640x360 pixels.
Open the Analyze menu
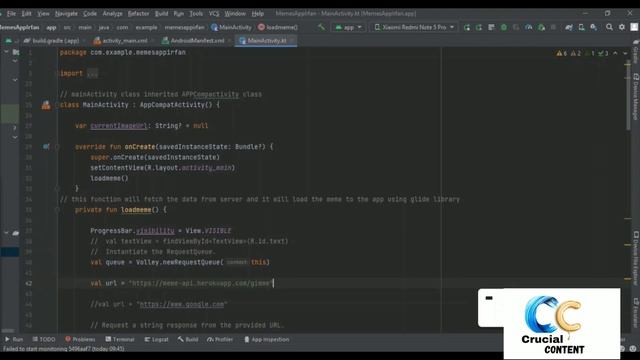coord(112,13)
